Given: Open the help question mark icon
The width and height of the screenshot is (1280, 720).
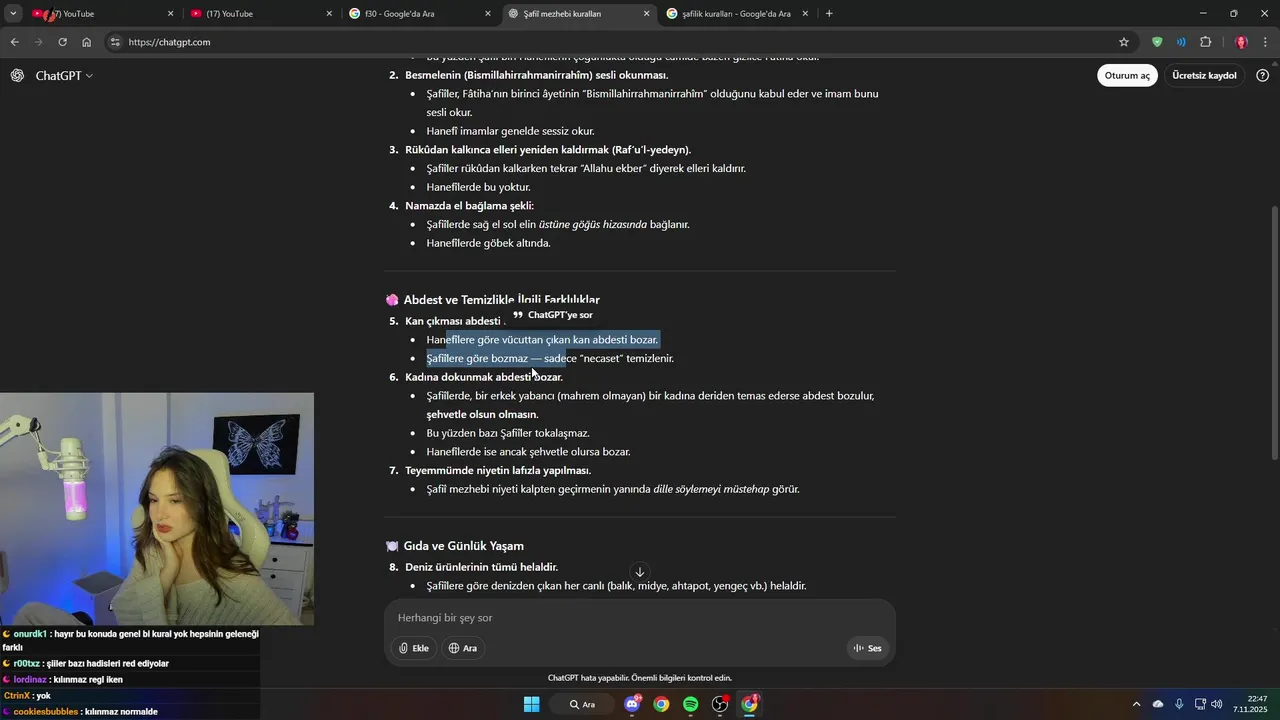Looking at the screenshot, I should click(x=1263, y=76).
